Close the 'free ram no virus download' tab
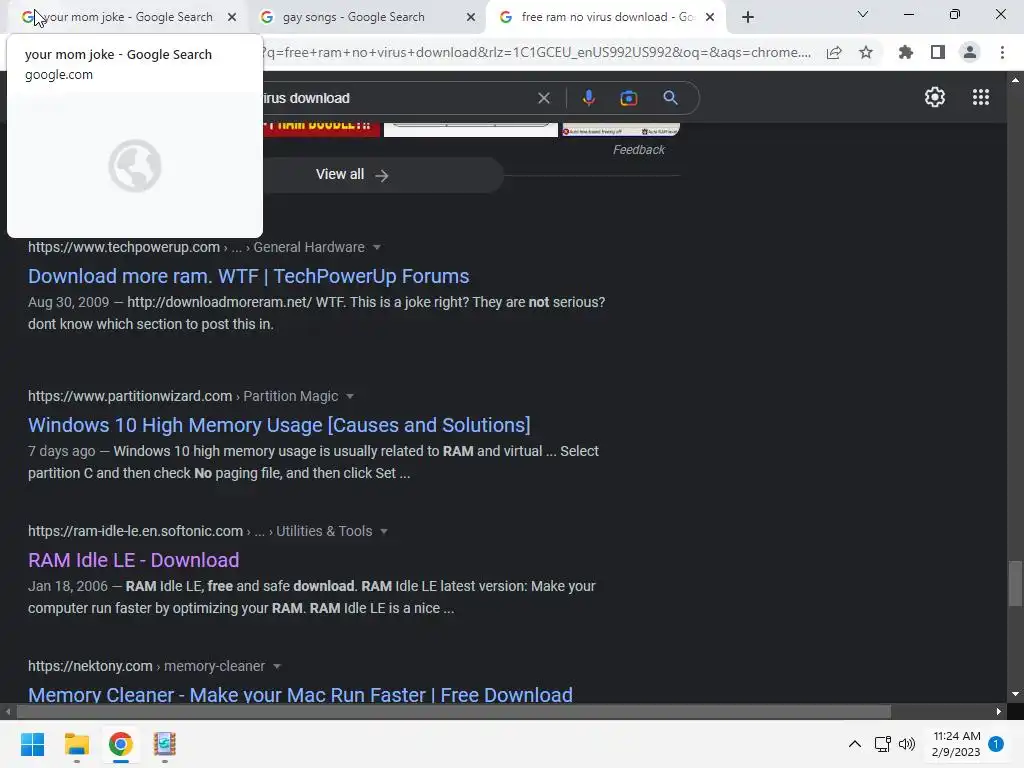Image resolution: width=1024 pixels, height=768 pixels. 710,17
